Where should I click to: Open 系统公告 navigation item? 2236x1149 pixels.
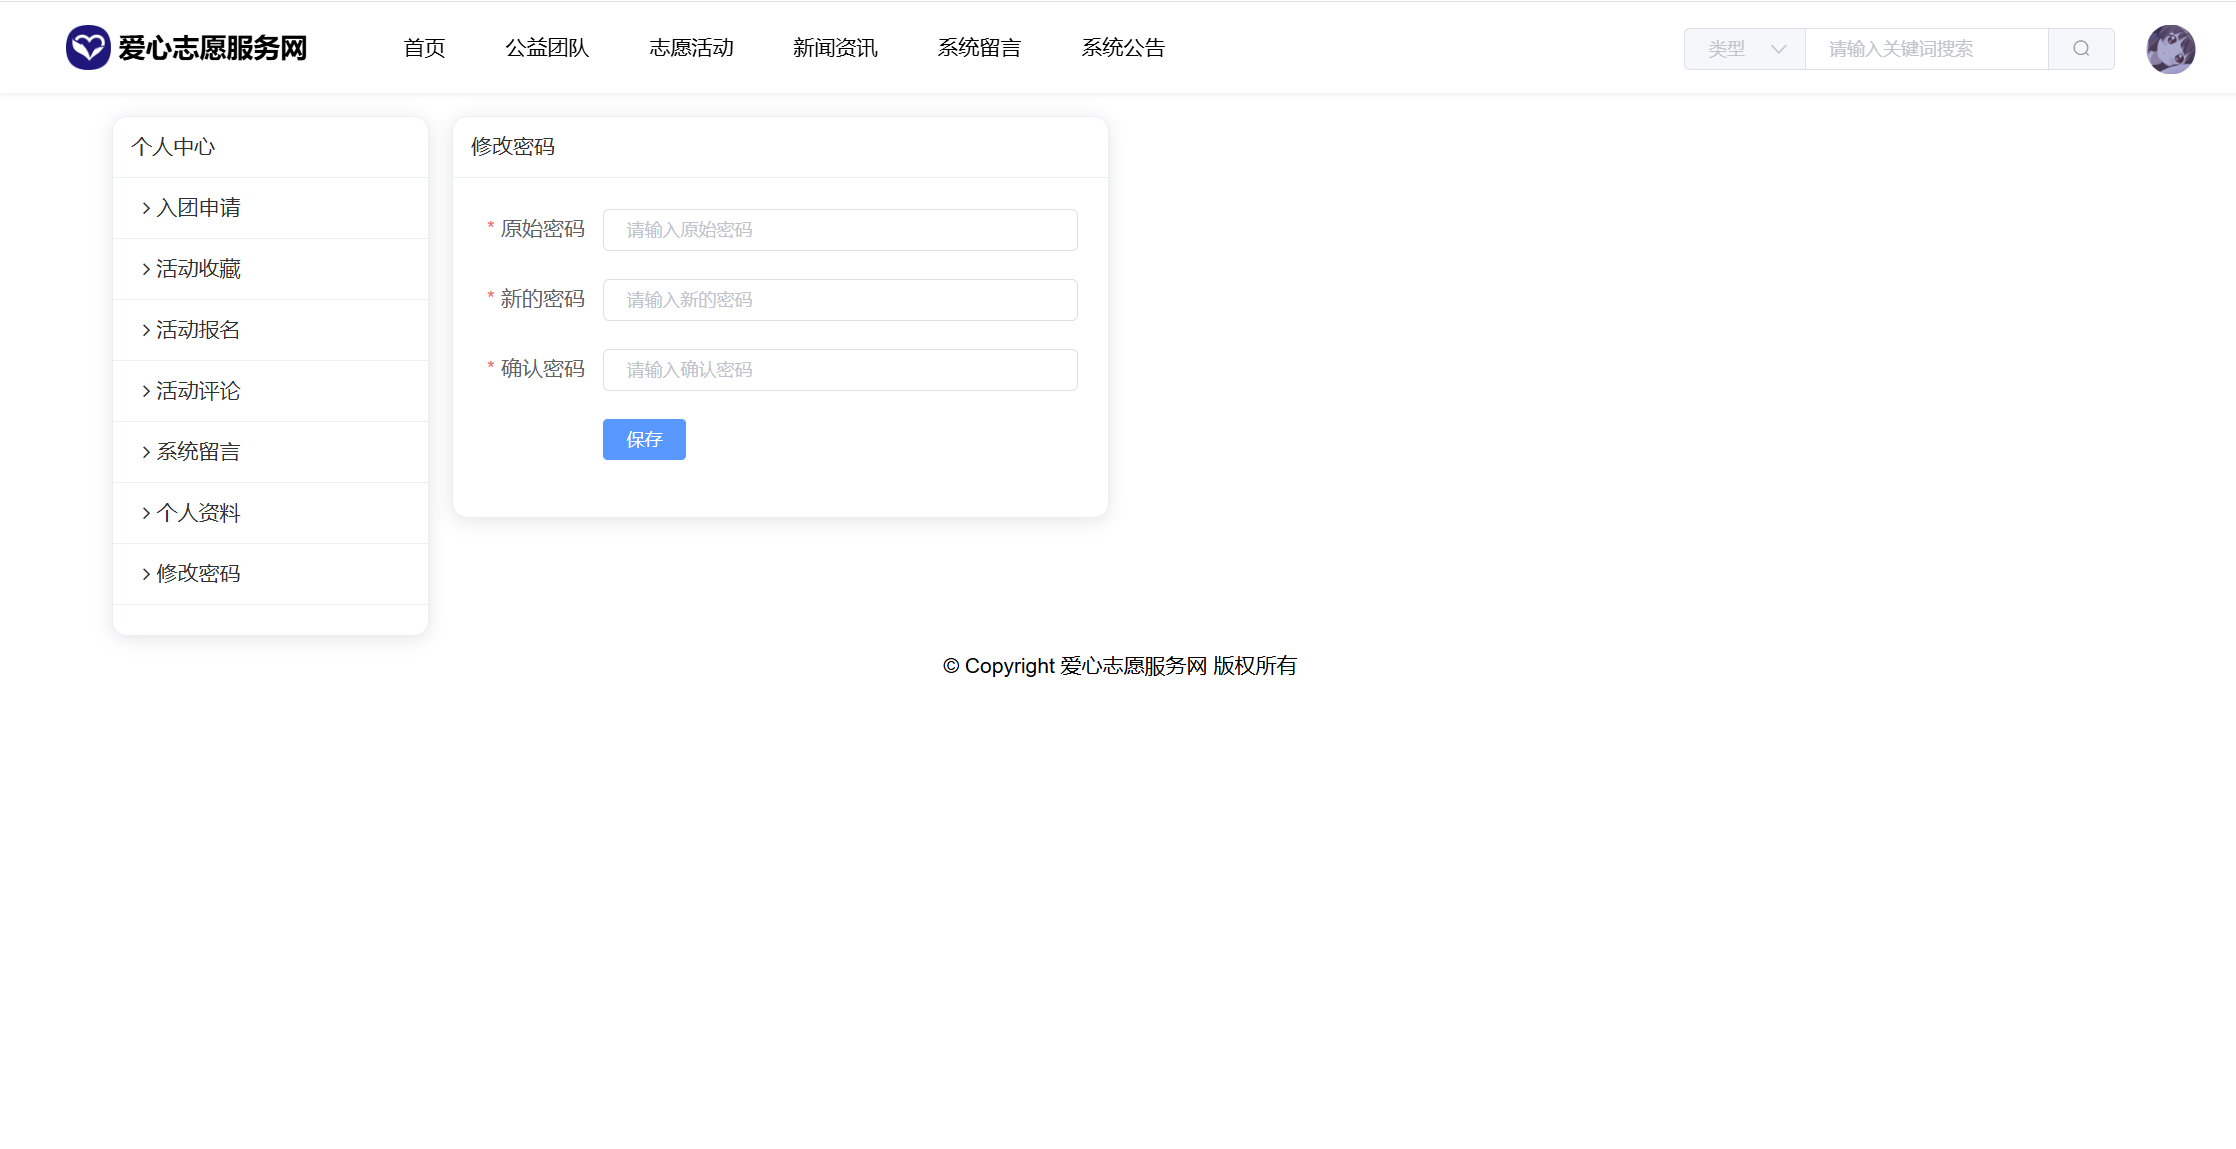(1123, 48)
